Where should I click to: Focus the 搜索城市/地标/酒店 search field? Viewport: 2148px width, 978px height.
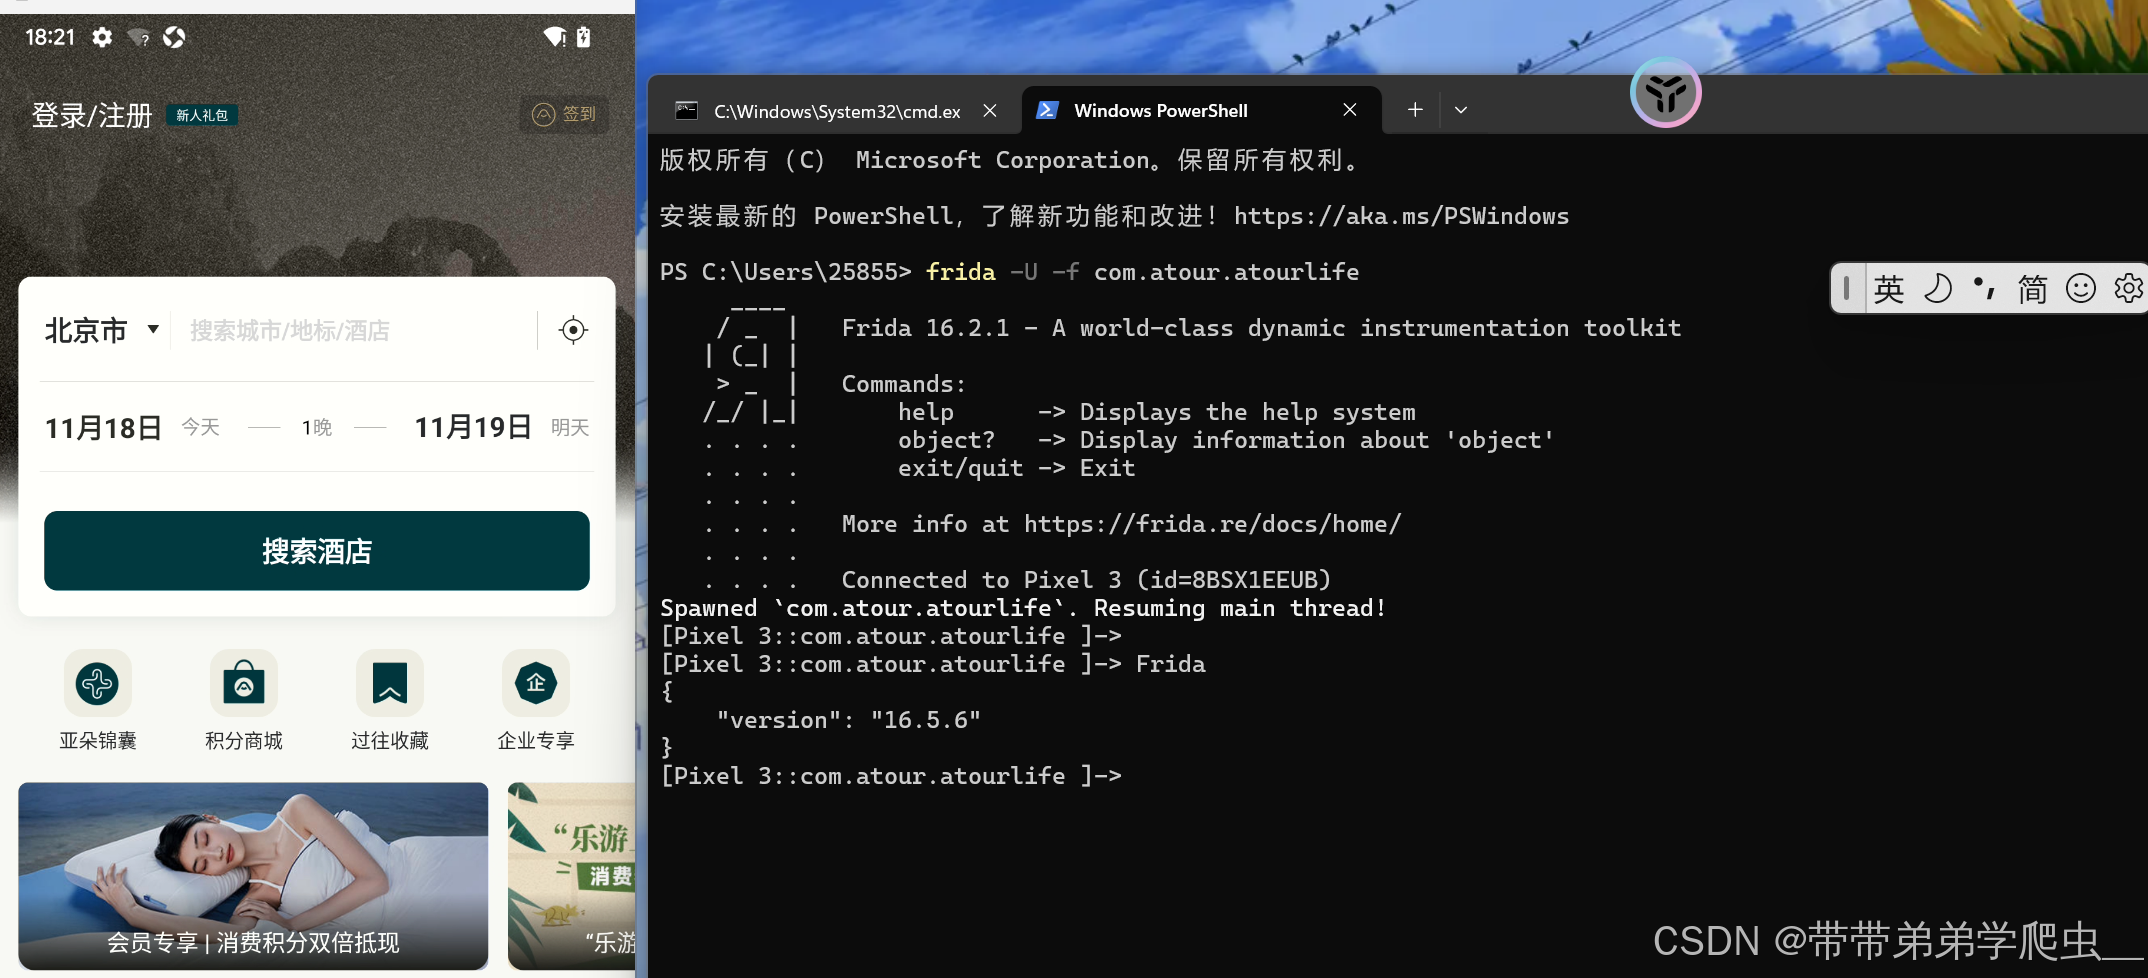click(x=290, y=330)
